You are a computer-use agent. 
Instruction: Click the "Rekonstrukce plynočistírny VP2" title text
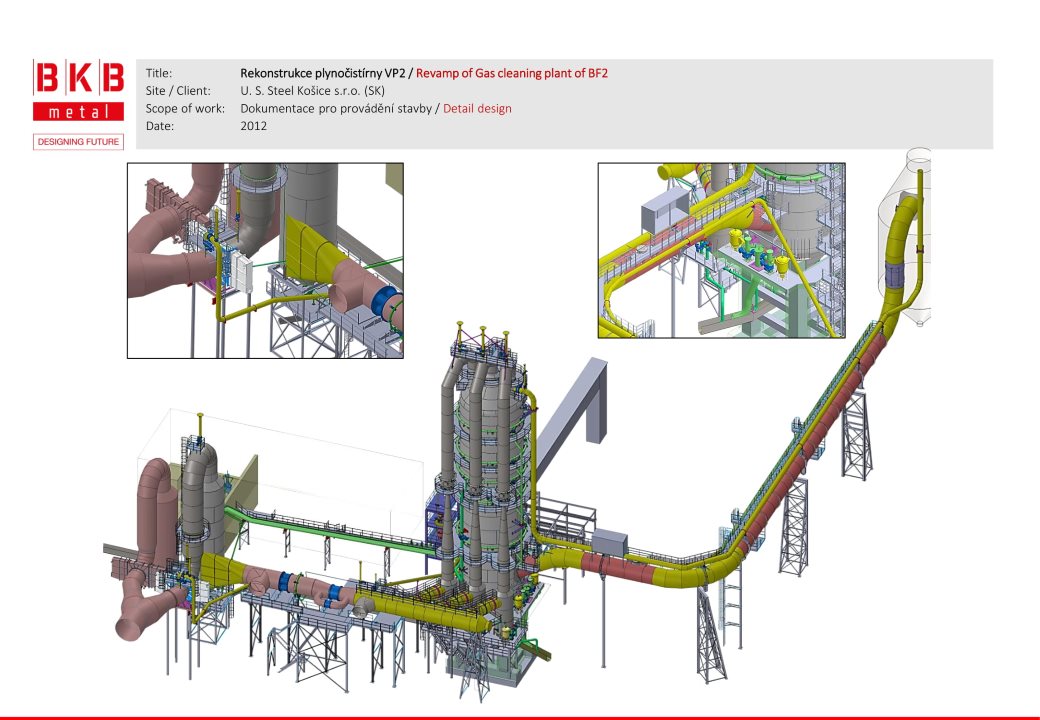tap(320, 73)
